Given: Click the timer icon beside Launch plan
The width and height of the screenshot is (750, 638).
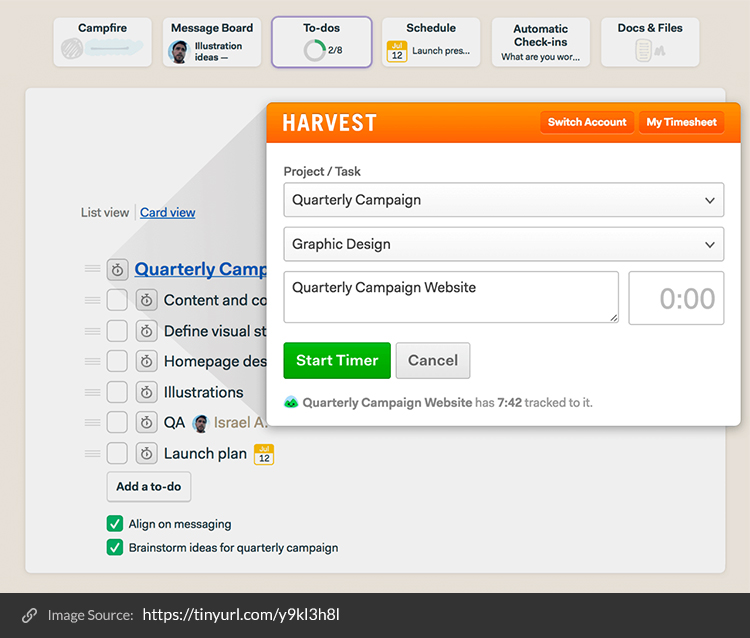Looking at the screenshot, I should [147, 454].
